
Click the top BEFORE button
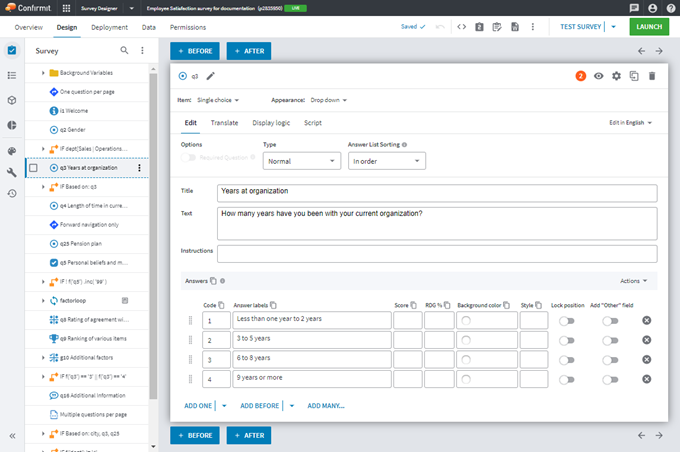(195, 51)
